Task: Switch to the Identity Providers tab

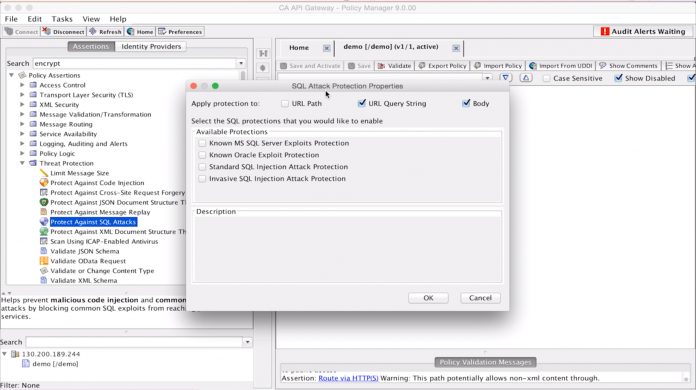Action: coord(151,46)
